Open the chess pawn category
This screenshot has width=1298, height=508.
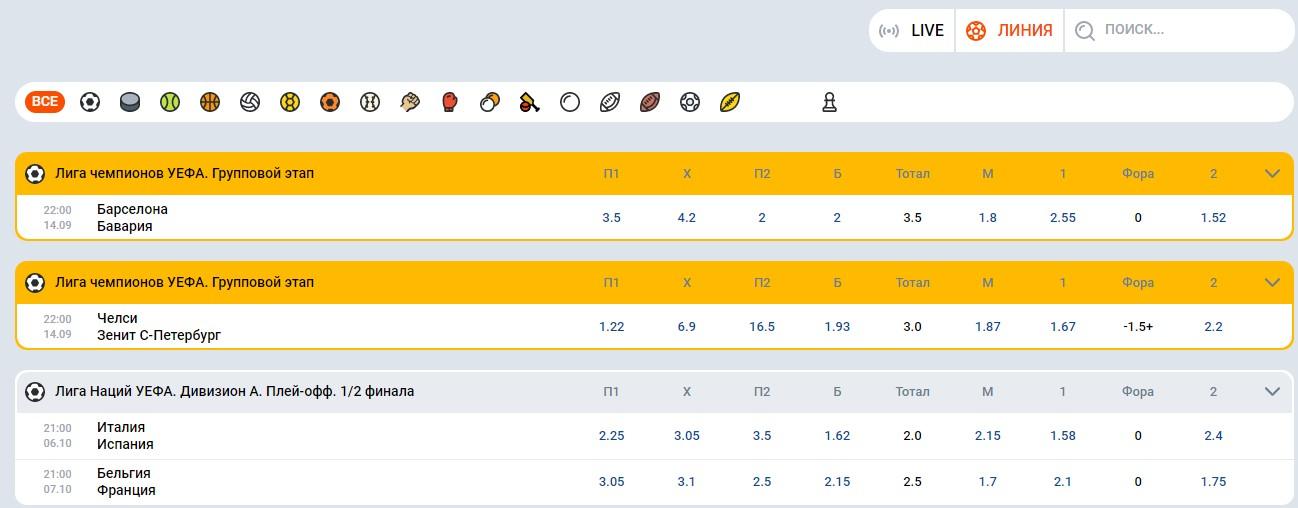tap(829, 102)
